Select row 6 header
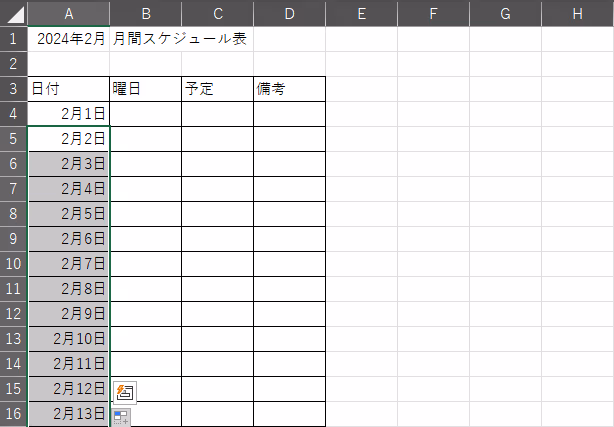Image resolution: width=614 pixels, height=427 pixels. (x=13, y=164)
